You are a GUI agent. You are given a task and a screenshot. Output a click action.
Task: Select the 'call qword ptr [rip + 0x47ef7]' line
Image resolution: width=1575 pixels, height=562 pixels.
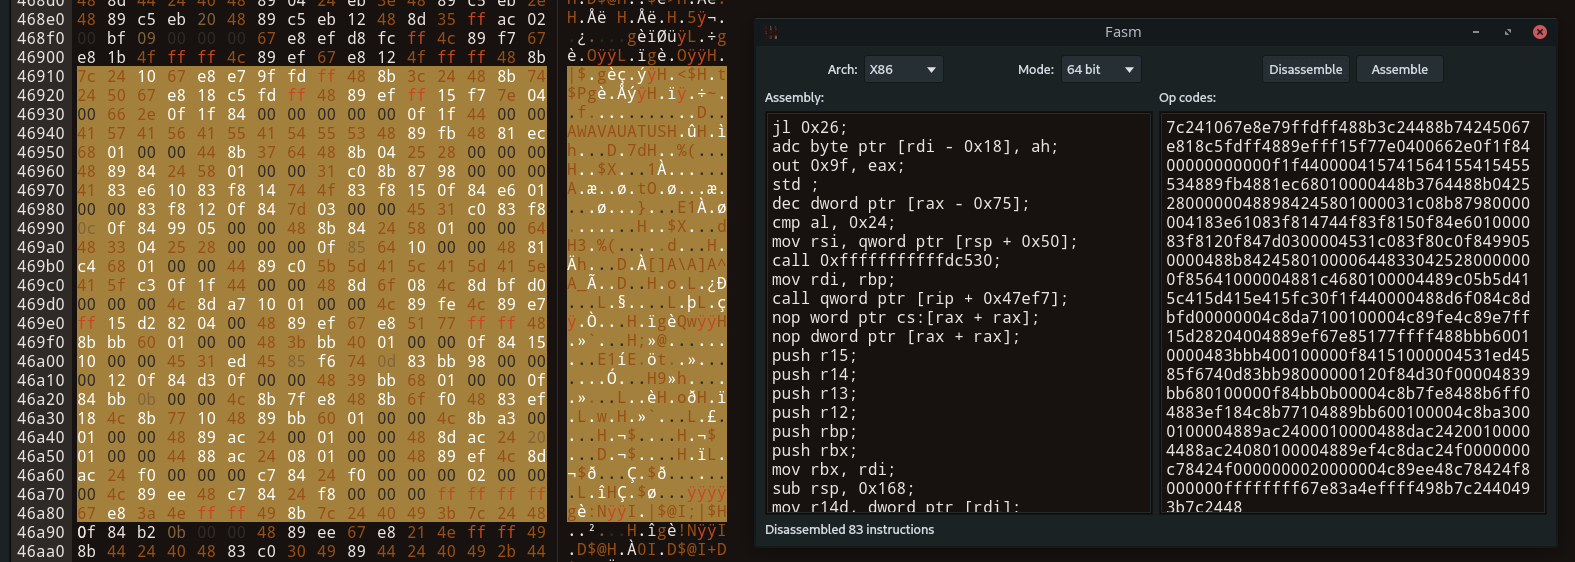(919, 298)
